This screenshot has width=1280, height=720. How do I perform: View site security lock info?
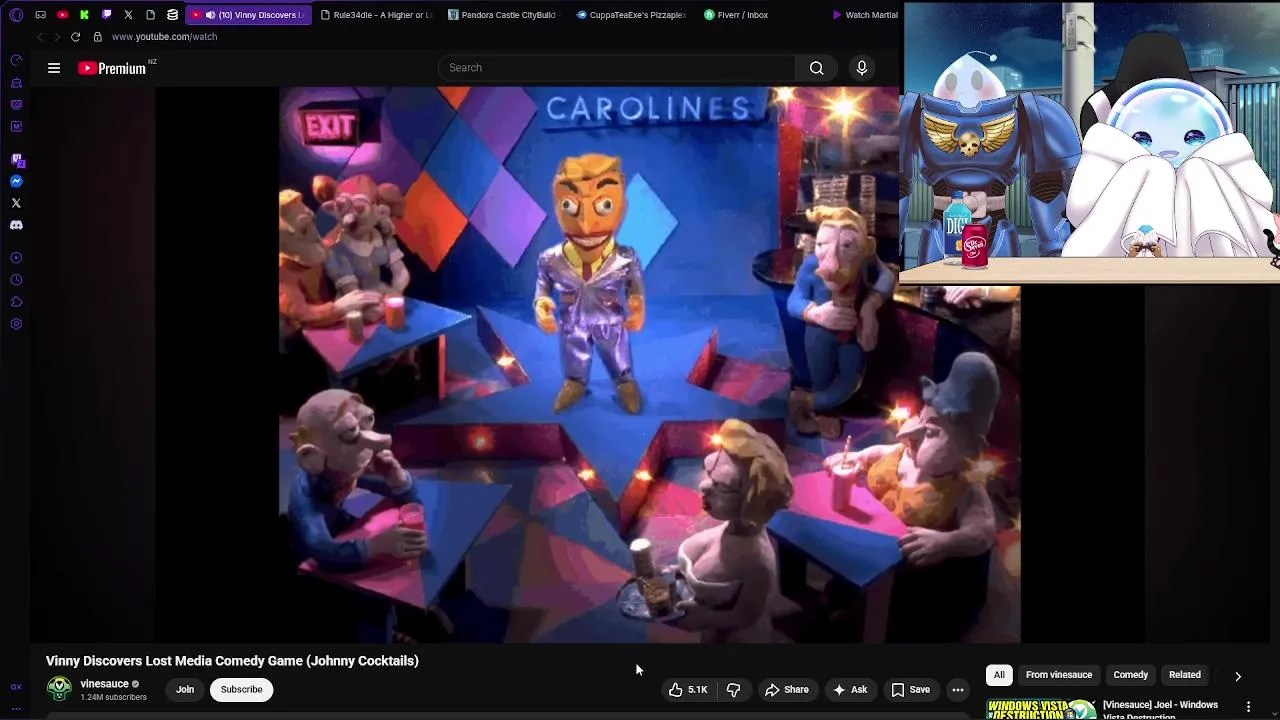[x=97, y=37]
